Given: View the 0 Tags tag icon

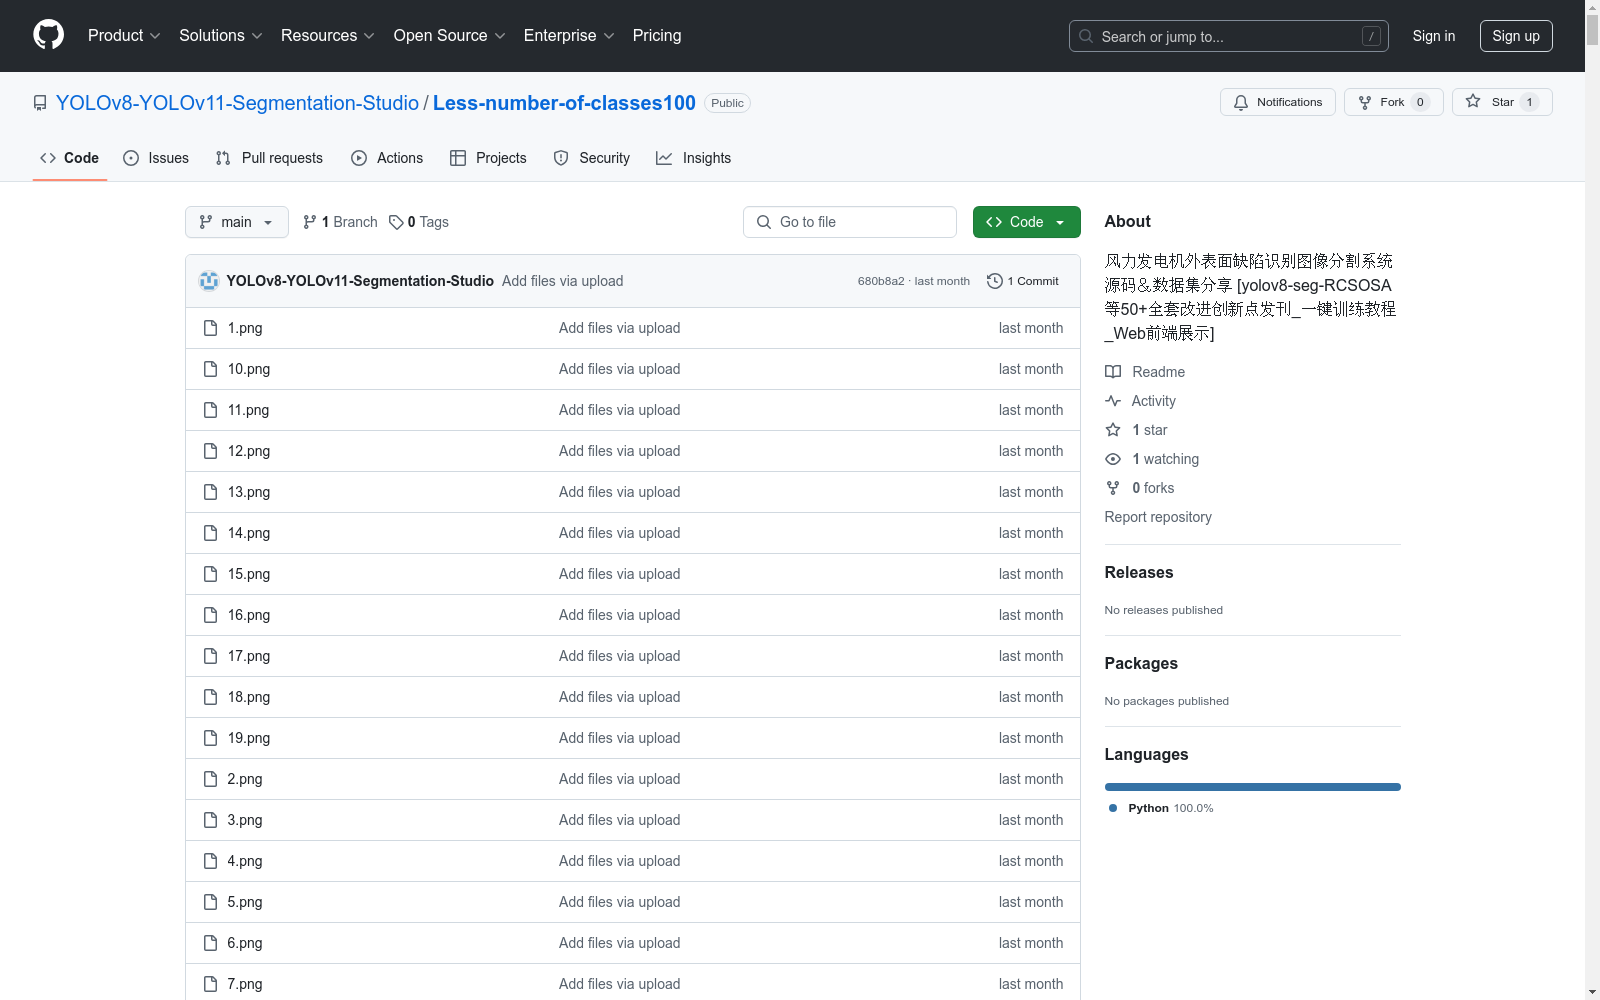Looking at the screenshot, I should (396, 222).
